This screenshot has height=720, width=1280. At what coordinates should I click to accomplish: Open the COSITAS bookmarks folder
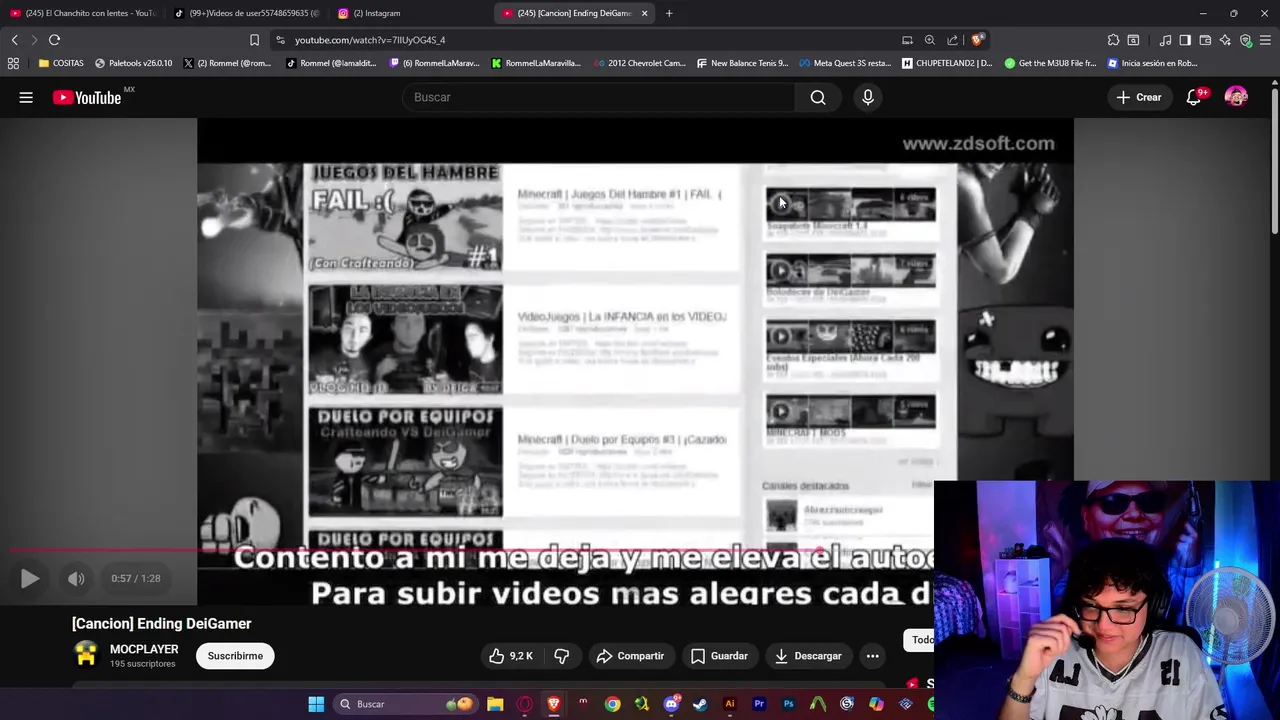point(61,63)
